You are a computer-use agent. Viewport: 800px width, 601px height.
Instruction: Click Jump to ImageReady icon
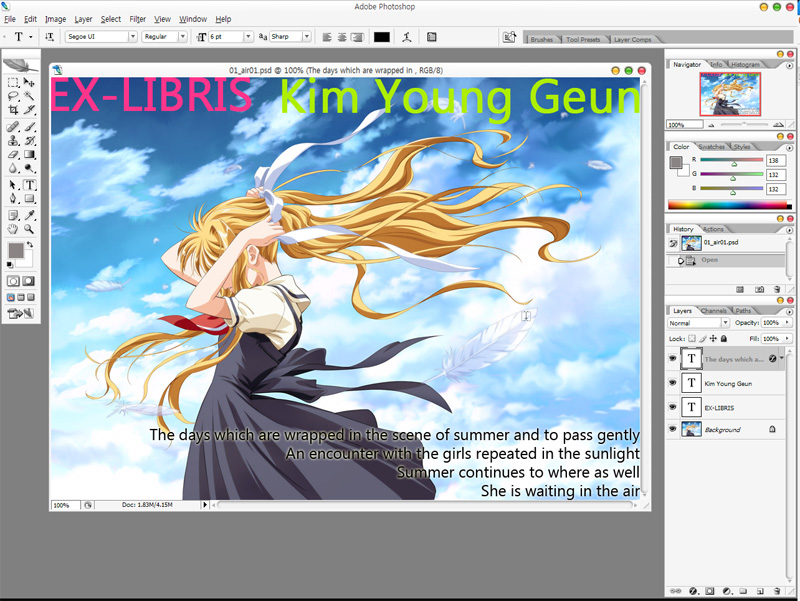[20, 313]
